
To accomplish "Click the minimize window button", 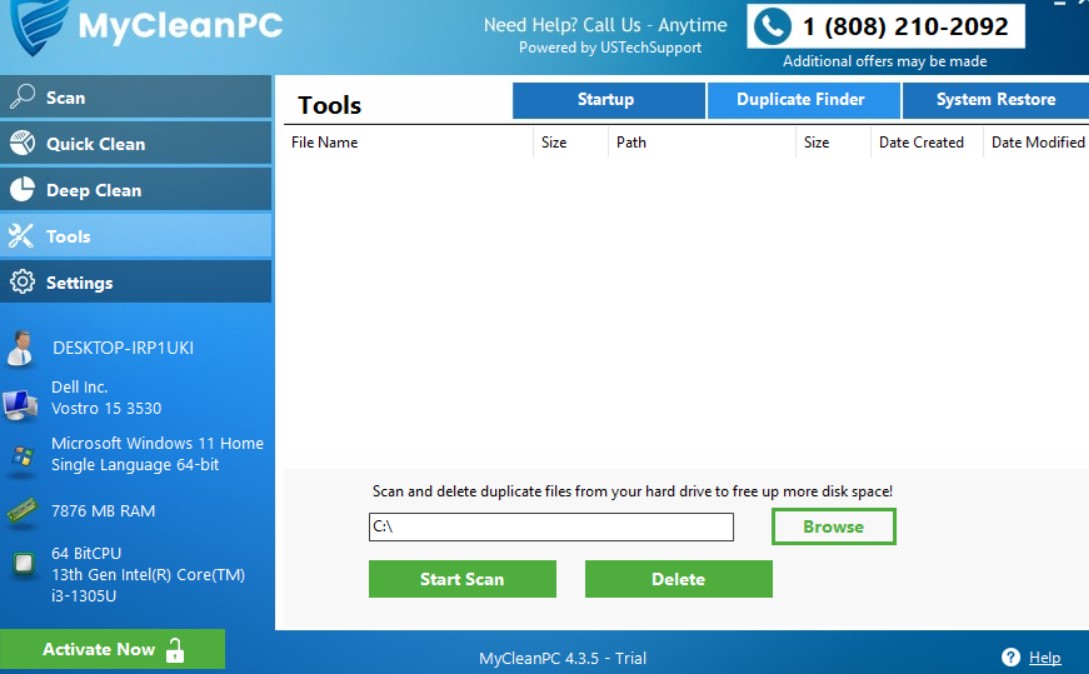I will (x=1060, y=3).
